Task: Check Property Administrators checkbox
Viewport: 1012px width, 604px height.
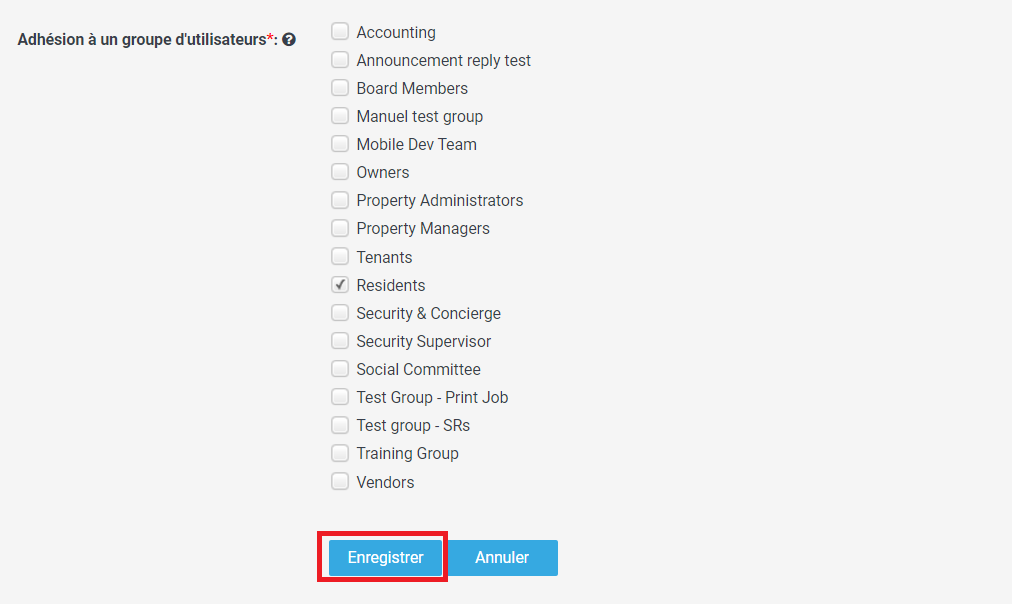Action: 340,200
